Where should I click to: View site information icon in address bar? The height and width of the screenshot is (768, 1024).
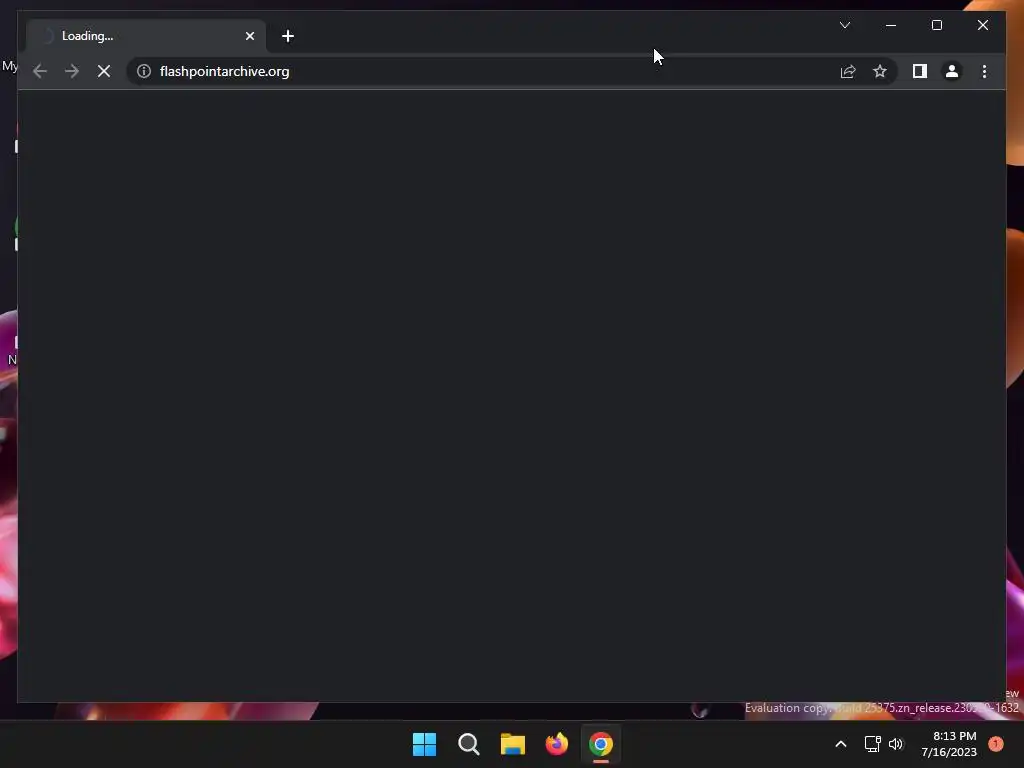point(144,71)
